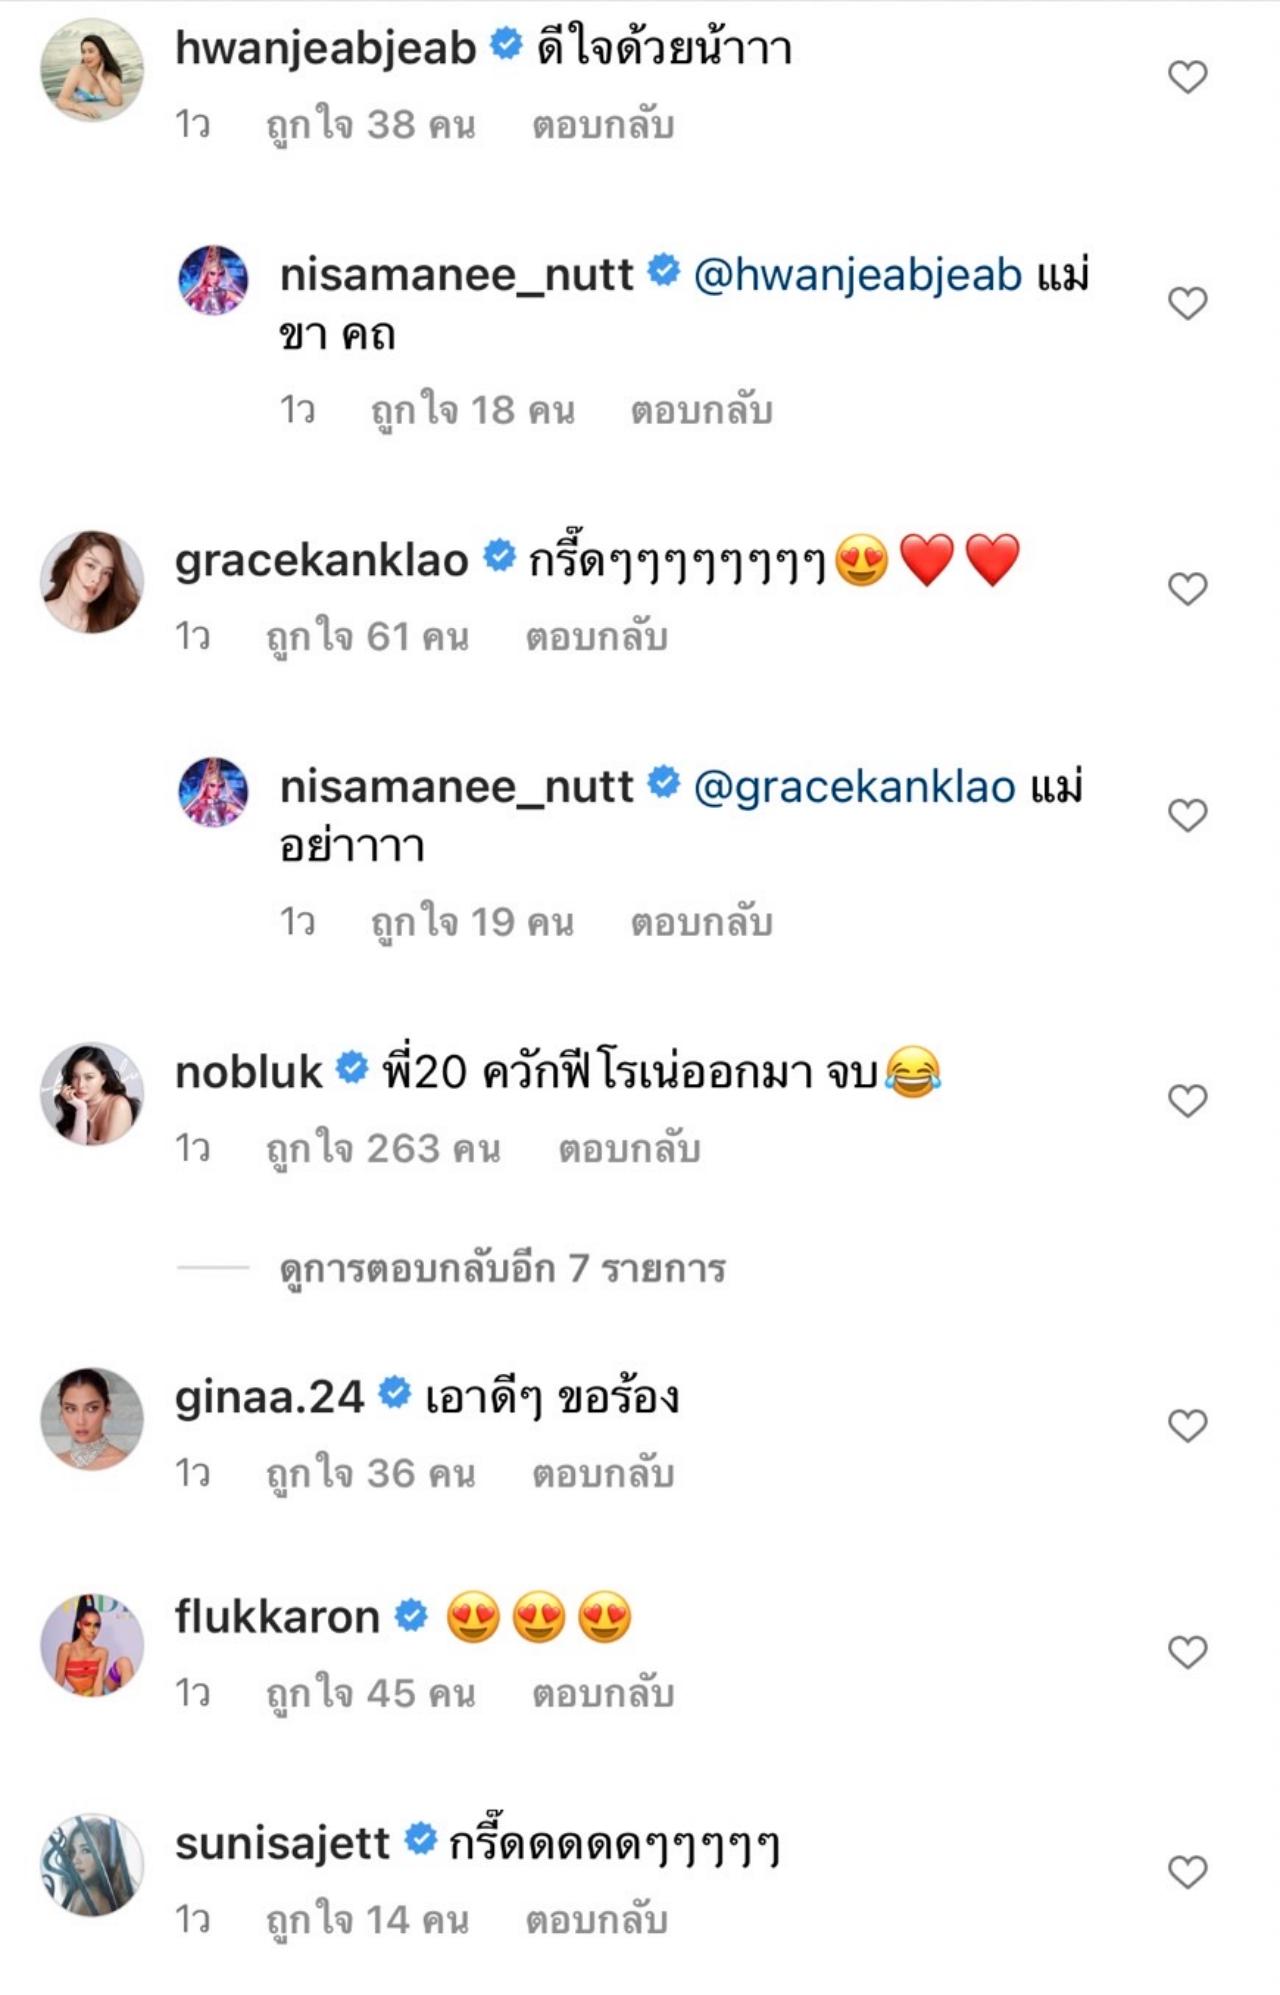Reply to ginaa.24's comment

pos(603,1475)
